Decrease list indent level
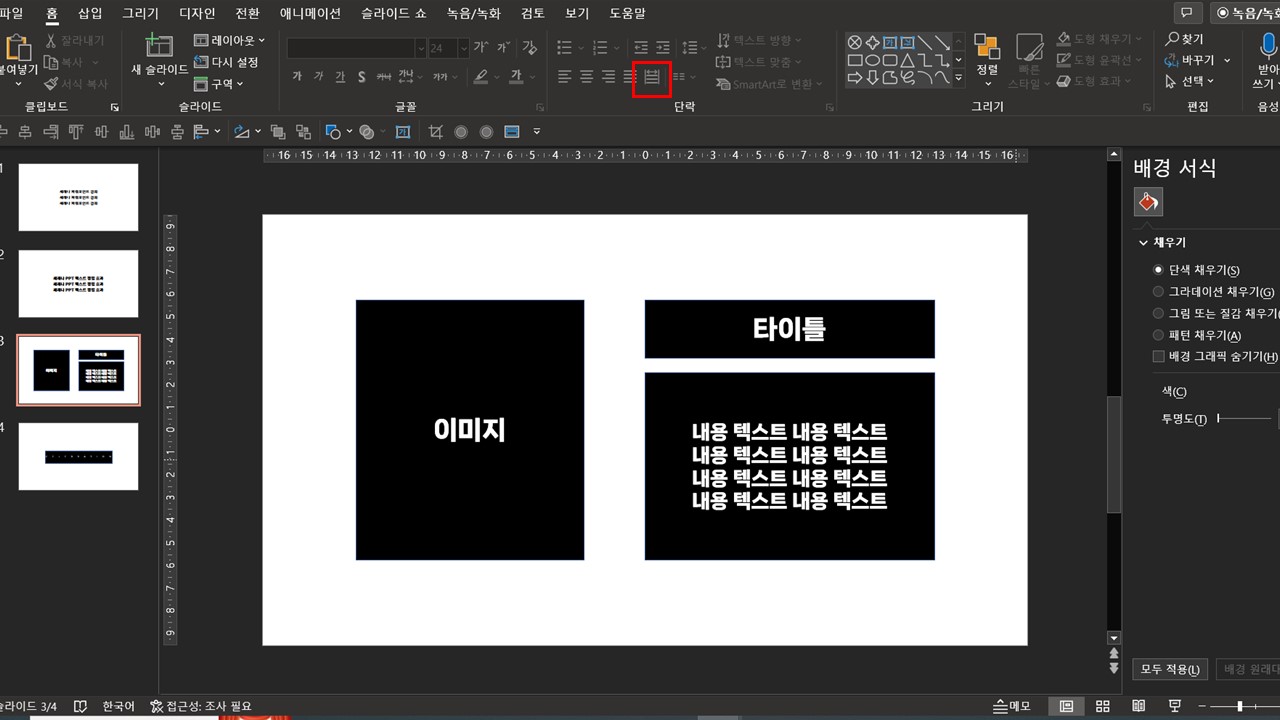The height and width of the screenshot is (720, 1280). coord(641,47)
